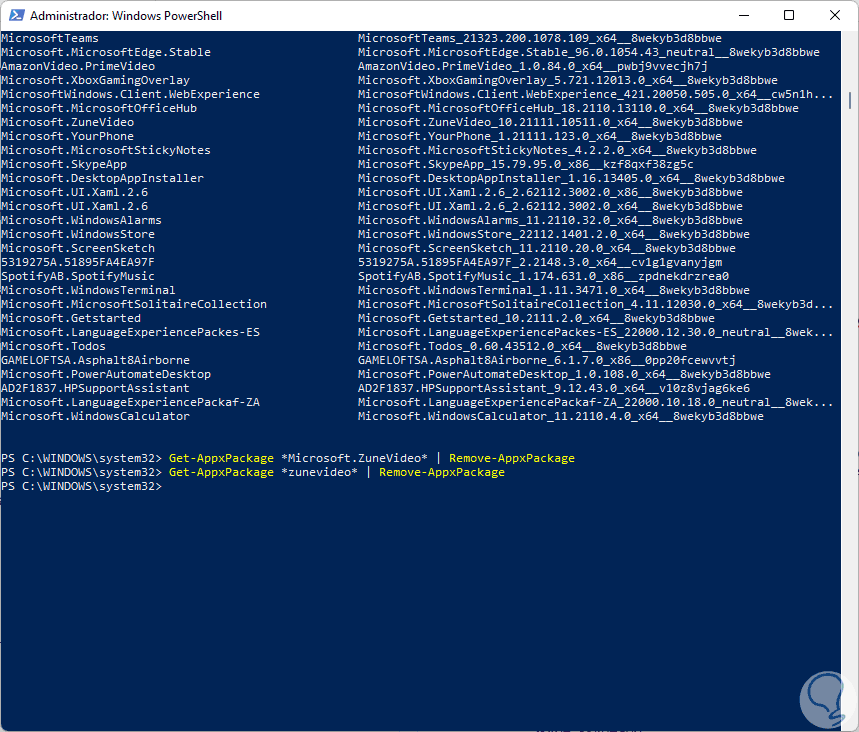Click ZuneVideo_10.21111.10511.0 full name
This screenshot has width=859, height=732.
pyautogui.click(x=550, y=122)
